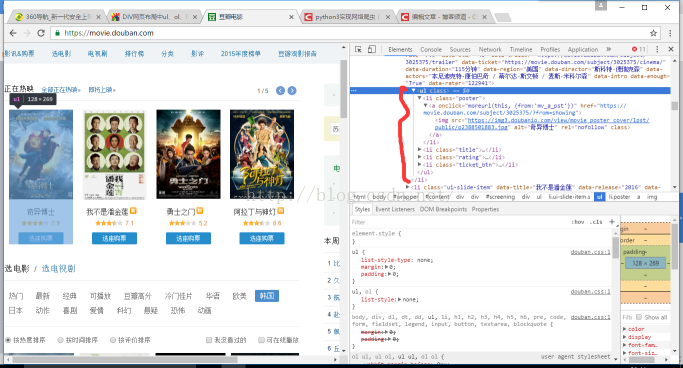Open the Profiles tab
Image resolution: width=683 pixels, height=368 pixels.
[x=550, y=50]
